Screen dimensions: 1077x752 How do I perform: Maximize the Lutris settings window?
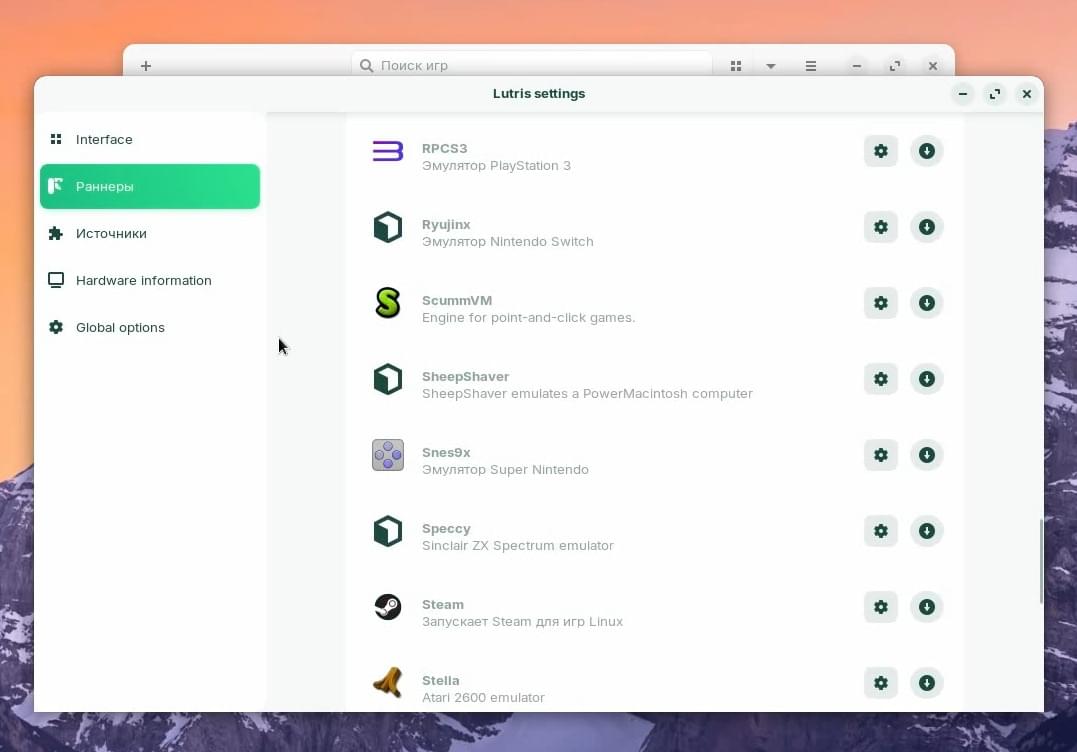click(995, 94)
